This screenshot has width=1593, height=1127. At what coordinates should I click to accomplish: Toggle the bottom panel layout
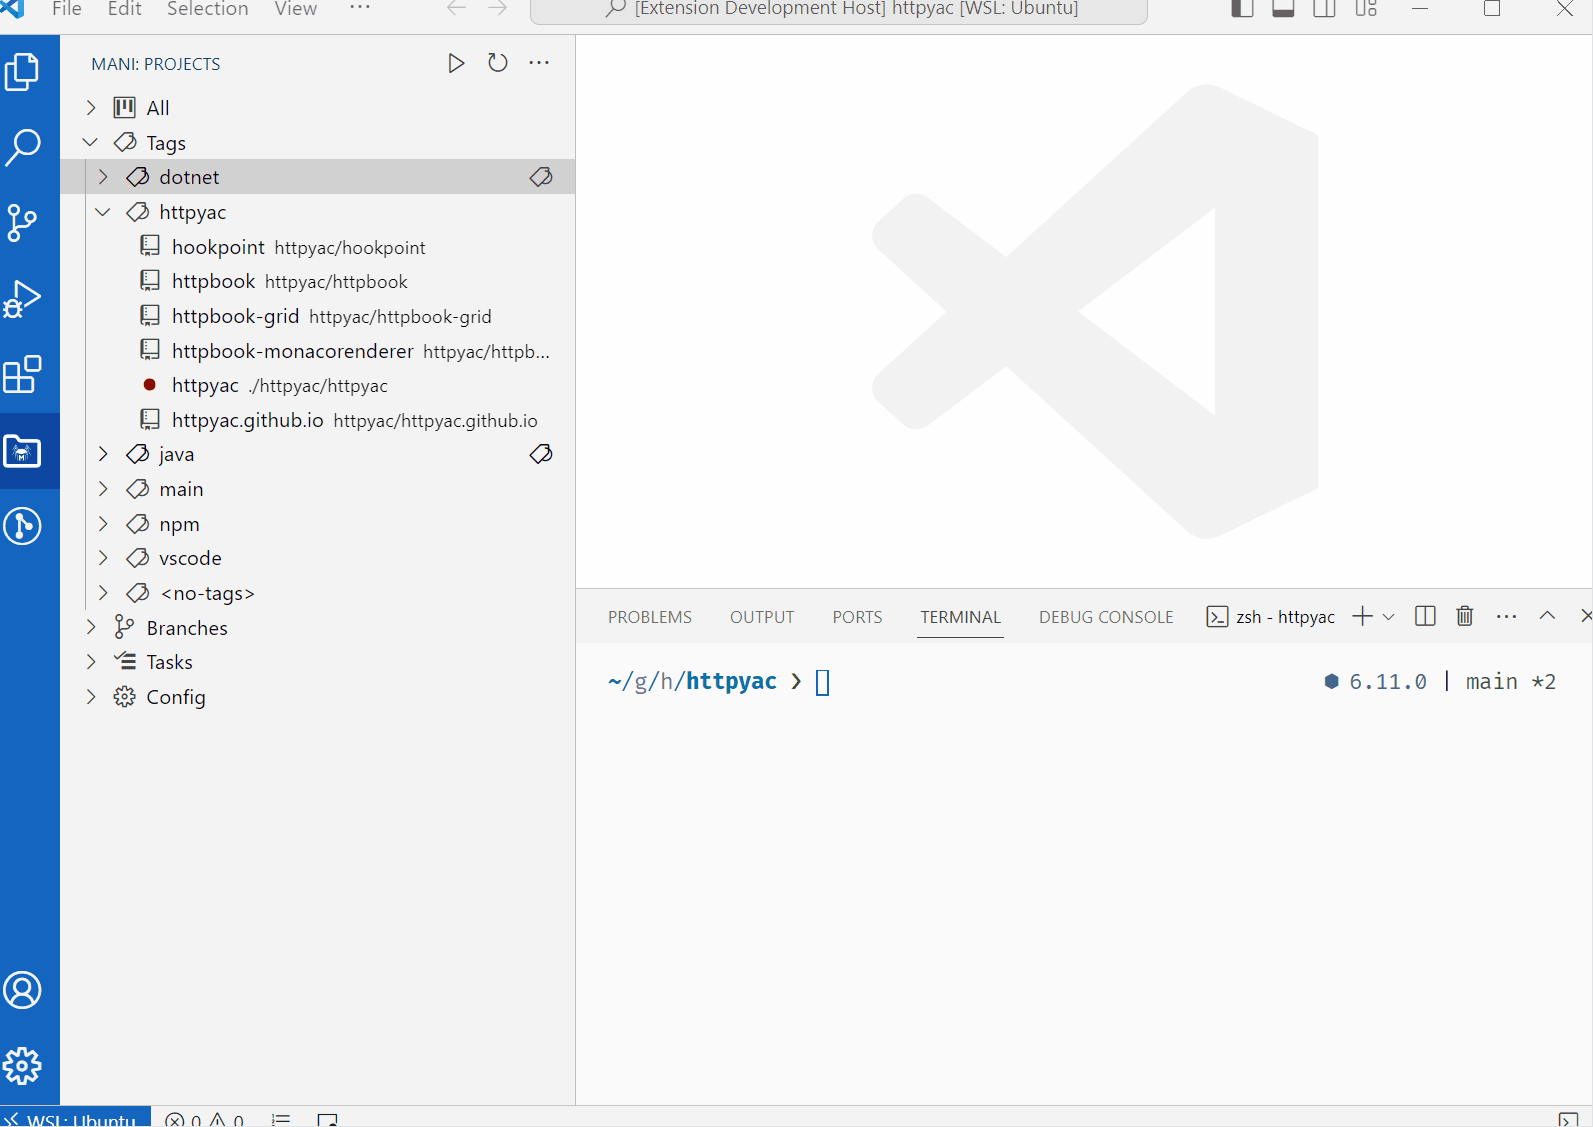(1283, 9)
